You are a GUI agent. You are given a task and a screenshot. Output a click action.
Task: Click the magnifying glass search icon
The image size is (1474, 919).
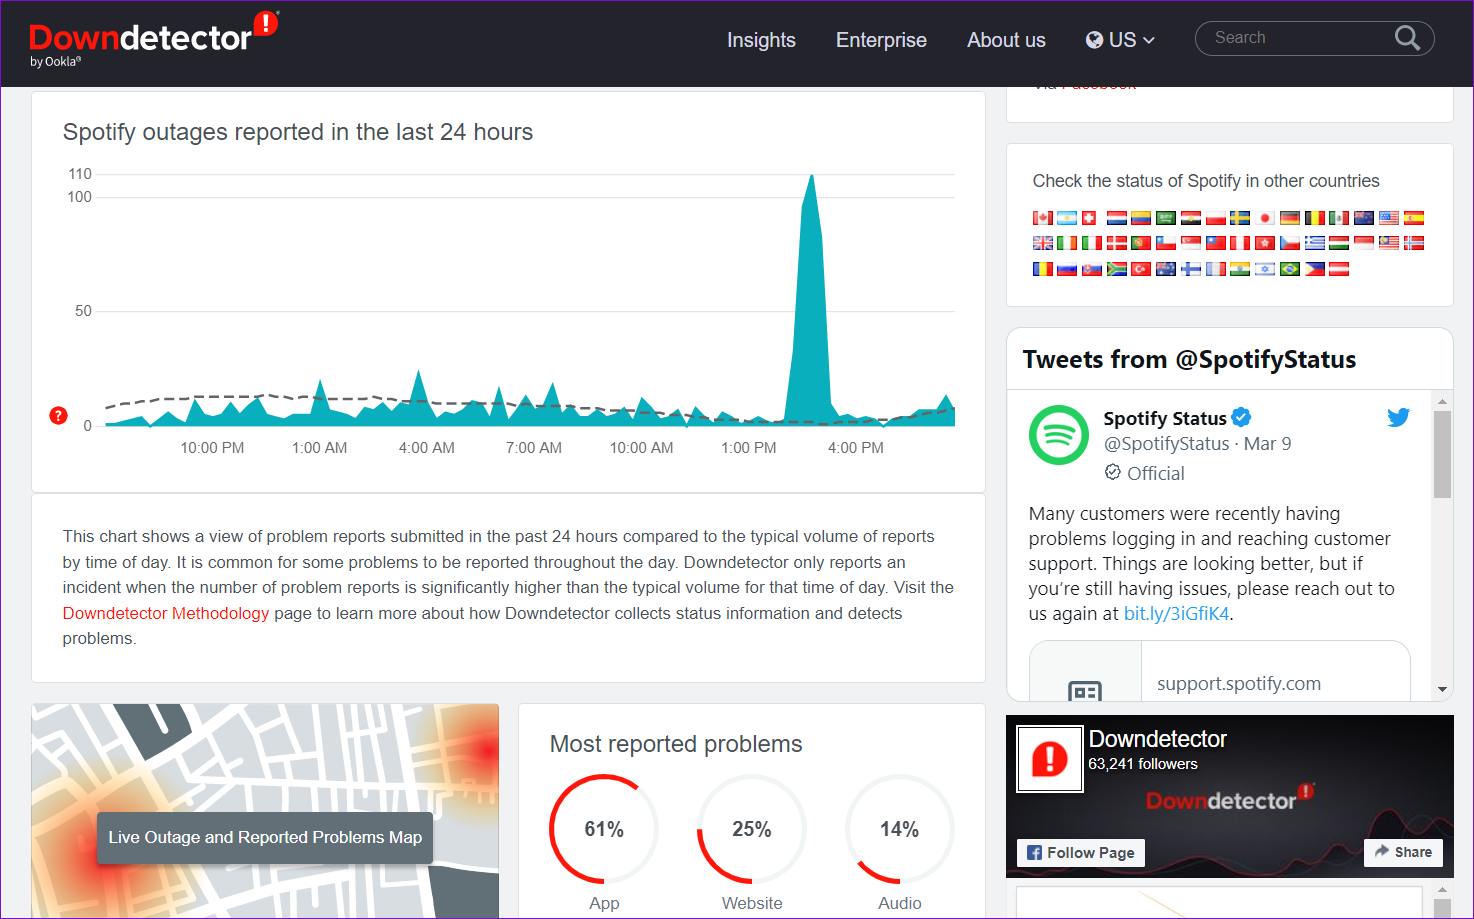[x=1407, y=38]
